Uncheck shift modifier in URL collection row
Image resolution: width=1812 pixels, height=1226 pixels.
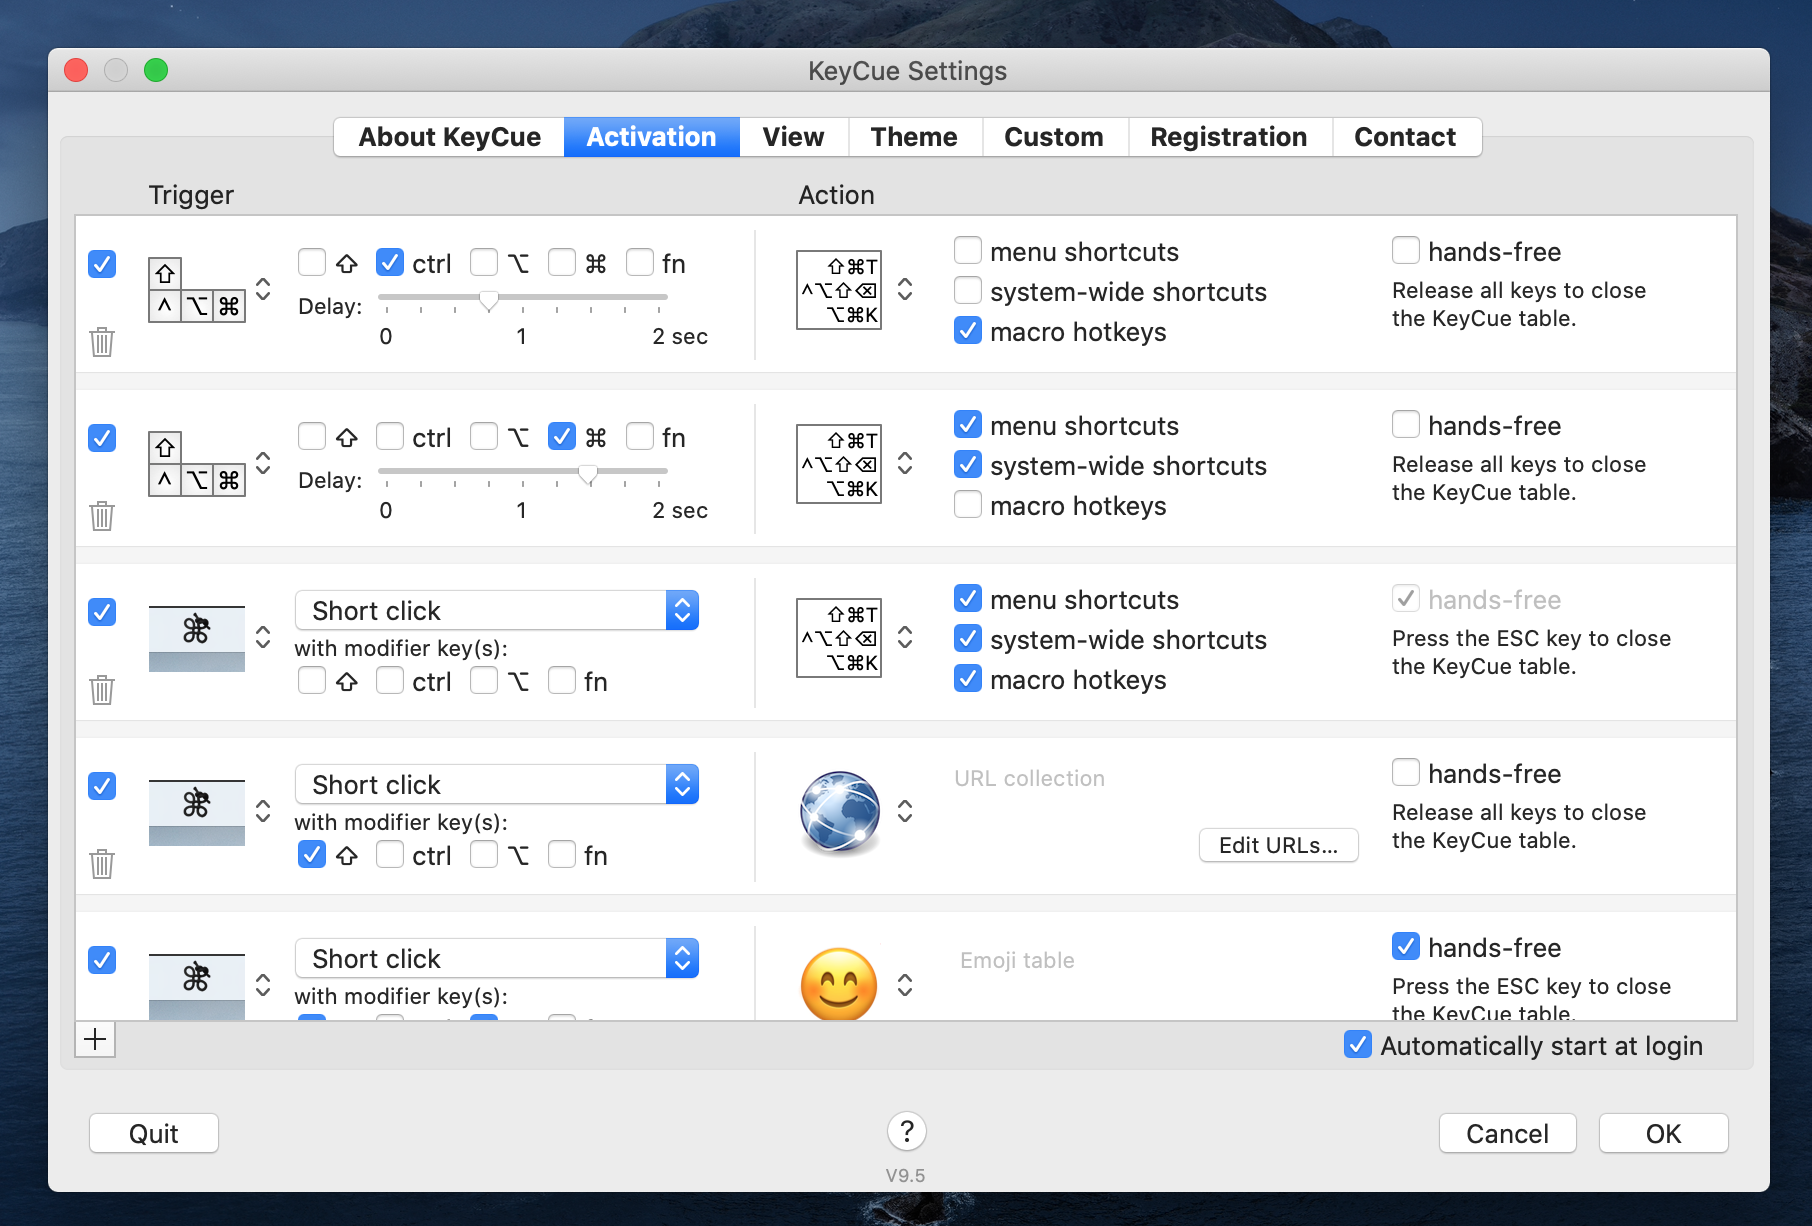click(x=312, y=855)
